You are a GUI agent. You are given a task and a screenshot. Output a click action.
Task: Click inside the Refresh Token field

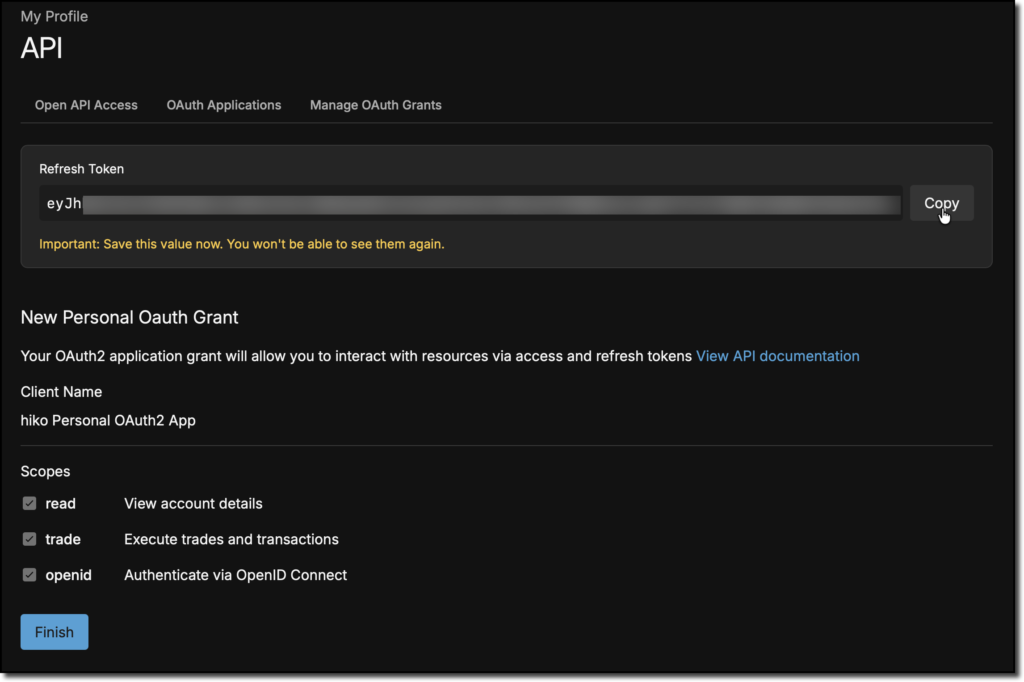click(470, 204)
